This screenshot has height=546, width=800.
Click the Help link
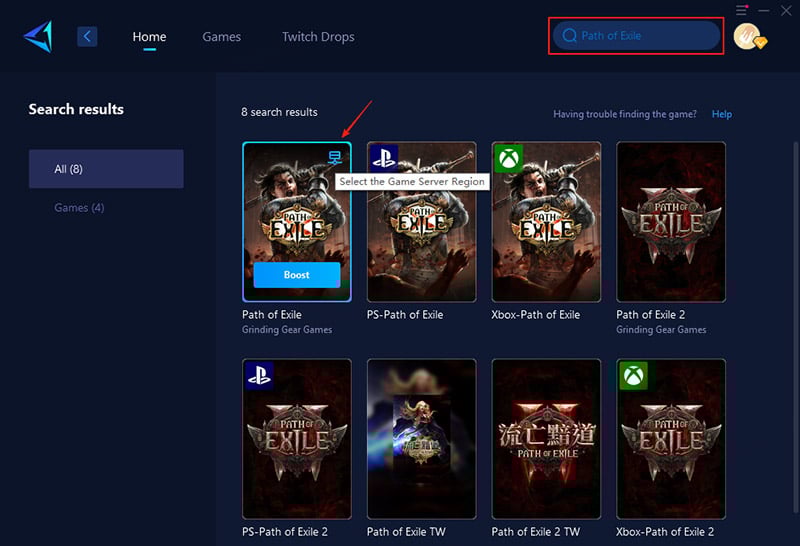721,114
